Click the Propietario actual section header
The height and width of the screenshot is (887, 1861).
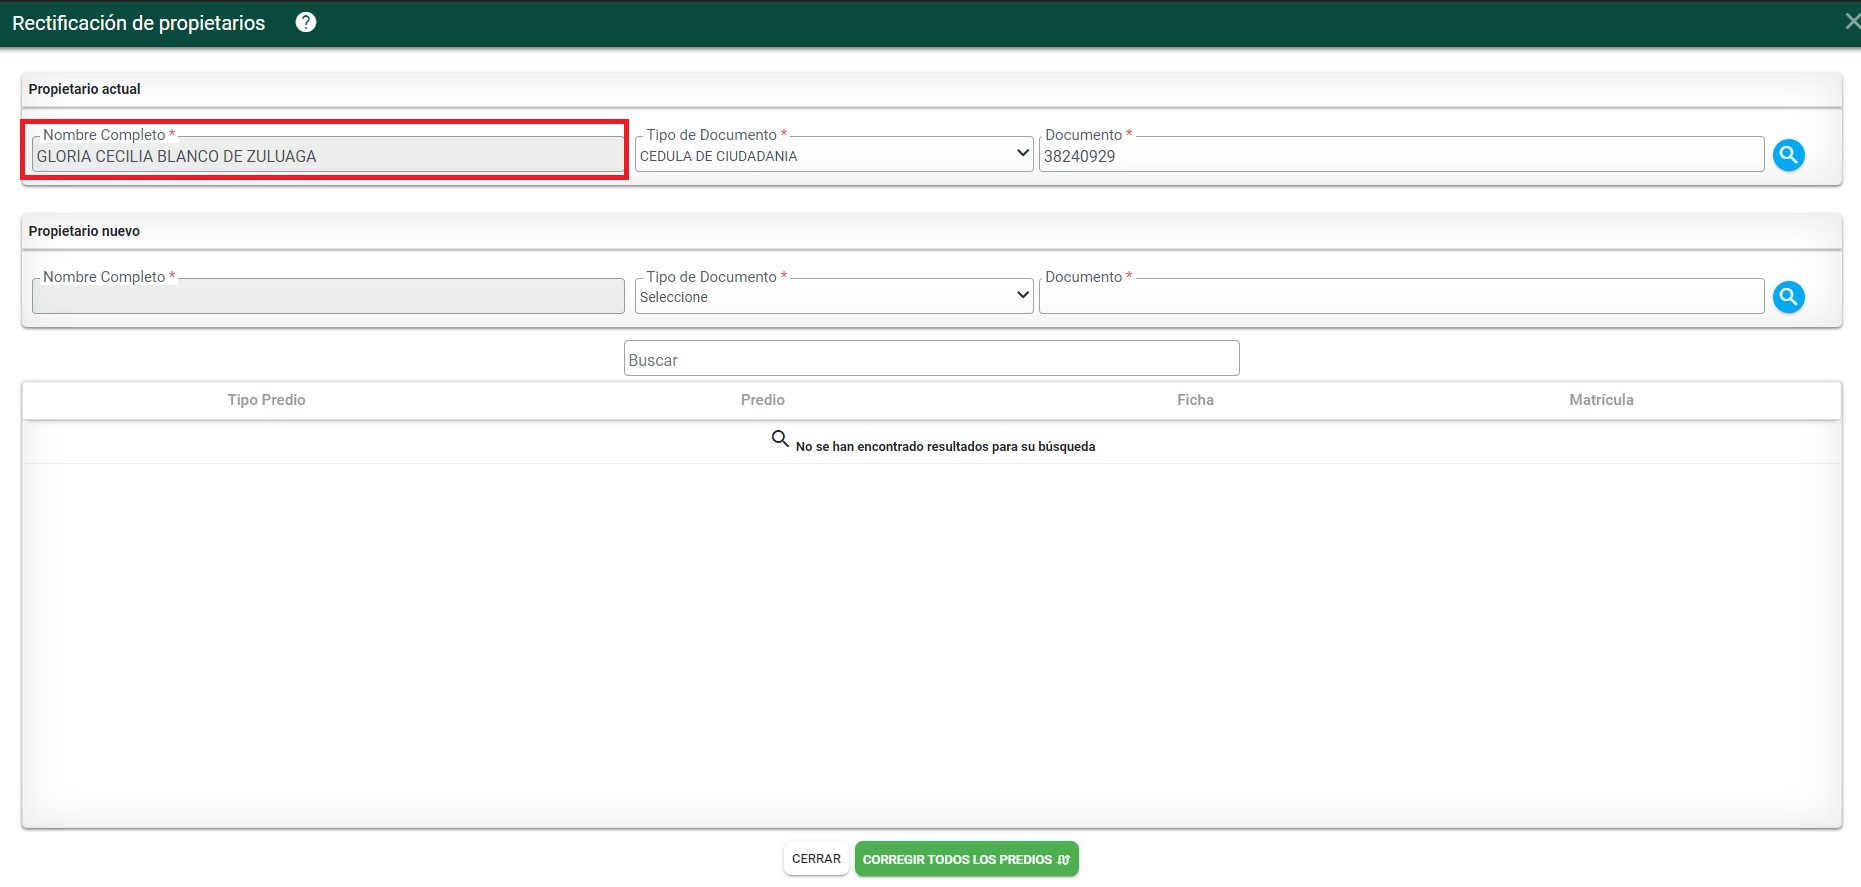pos(85,89)
